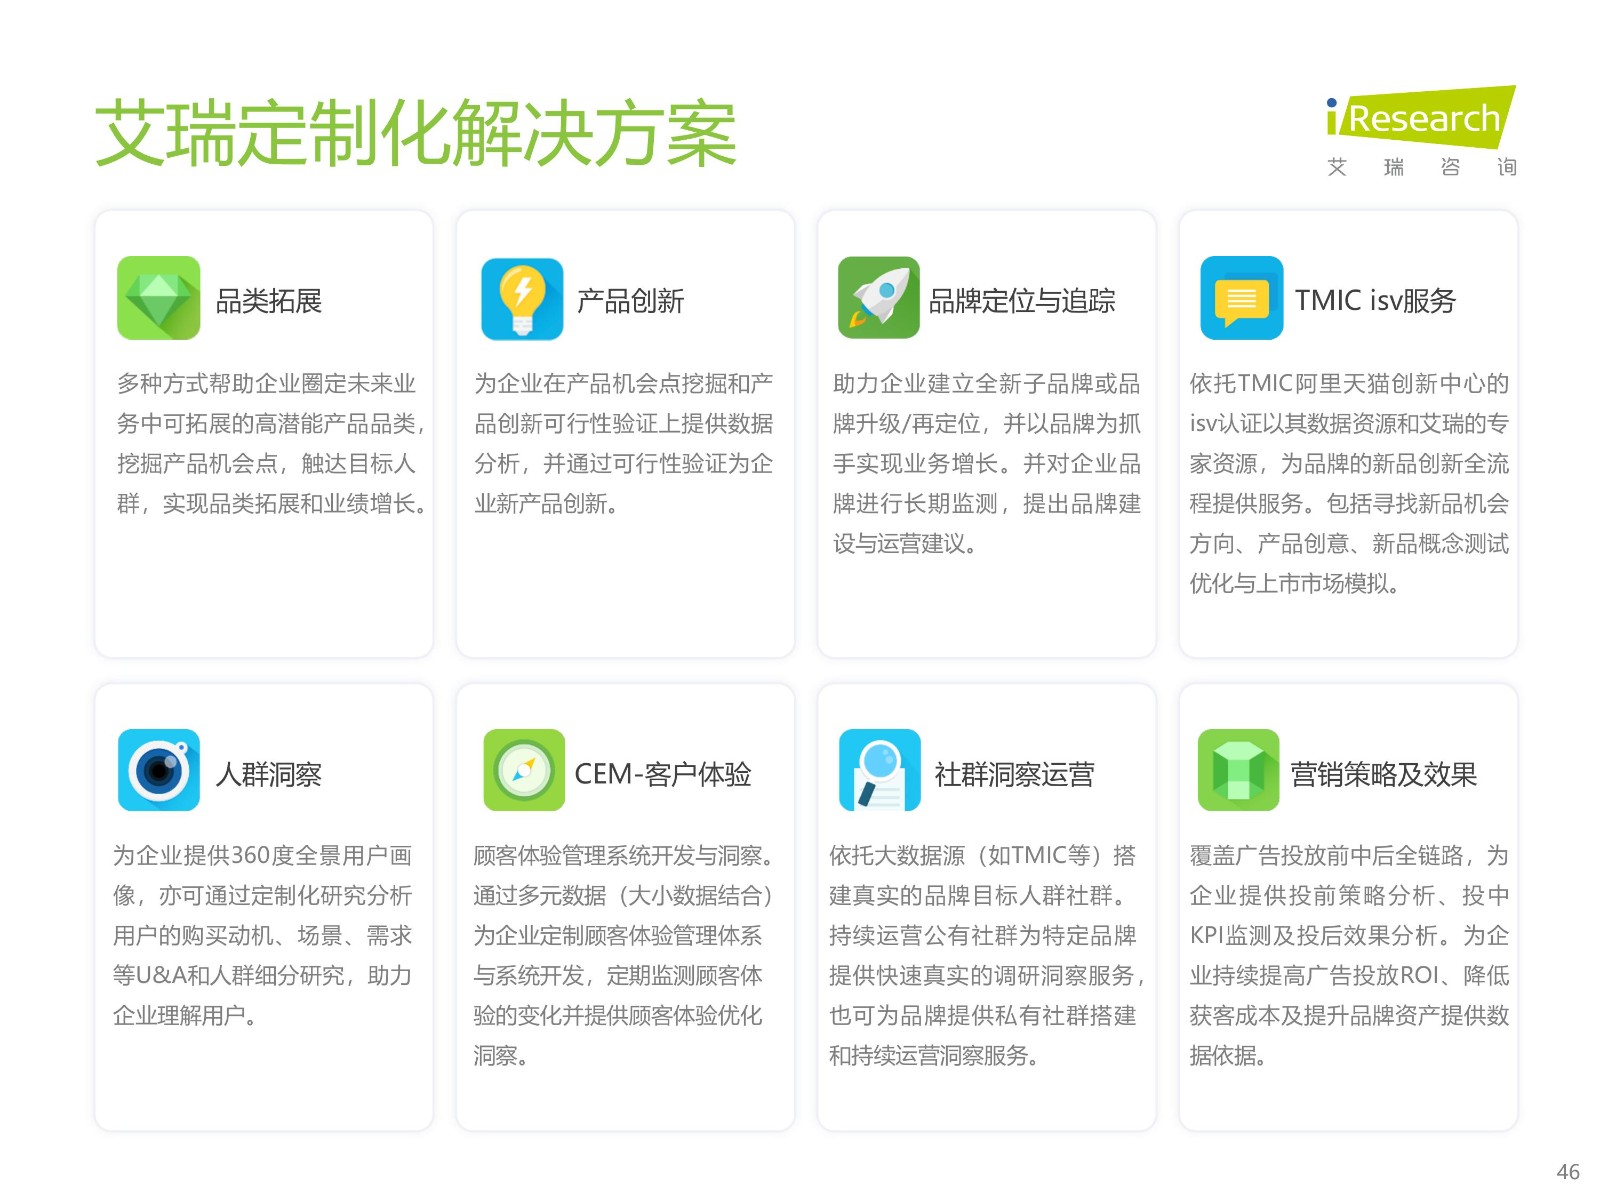
Task: Click the 产品创新 heading
Action: pos(630,301)
